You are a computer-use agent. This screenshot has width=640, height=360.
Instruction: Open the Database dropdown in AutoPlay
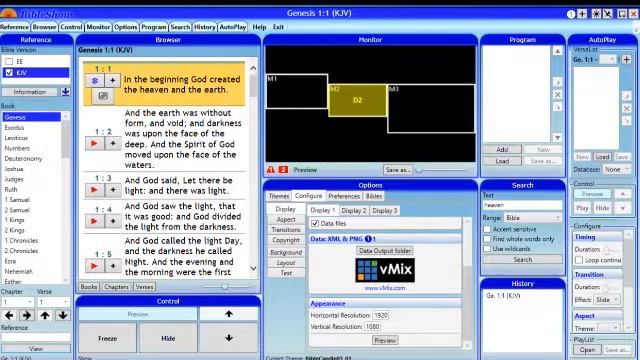(x=617, y=169)
